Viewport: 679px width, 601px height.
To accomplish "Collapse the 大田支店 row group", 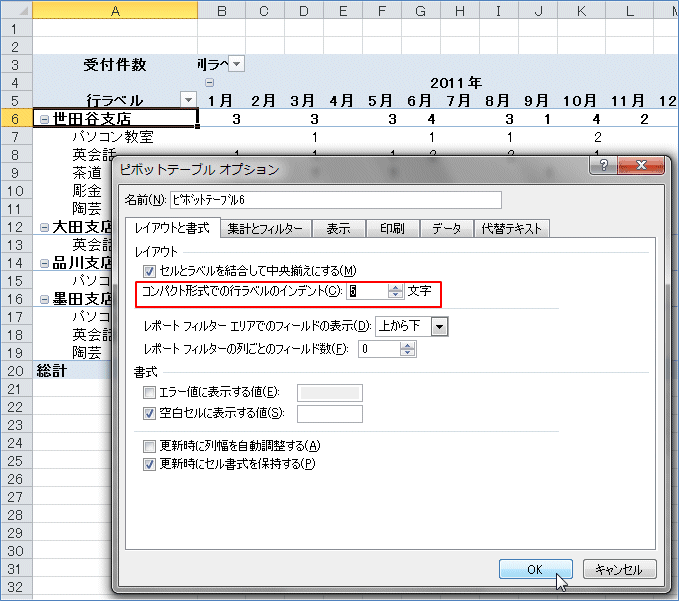I will [44, 227].
